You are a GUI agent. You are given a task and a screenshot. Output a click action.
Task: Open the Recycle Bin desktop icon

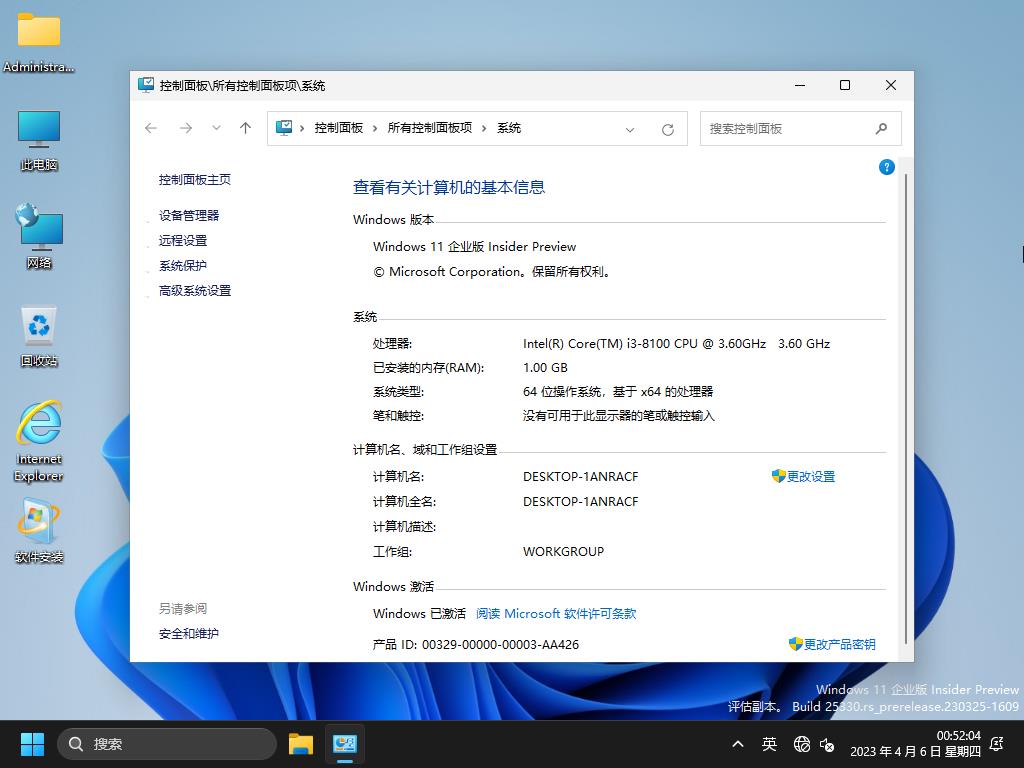39,336
